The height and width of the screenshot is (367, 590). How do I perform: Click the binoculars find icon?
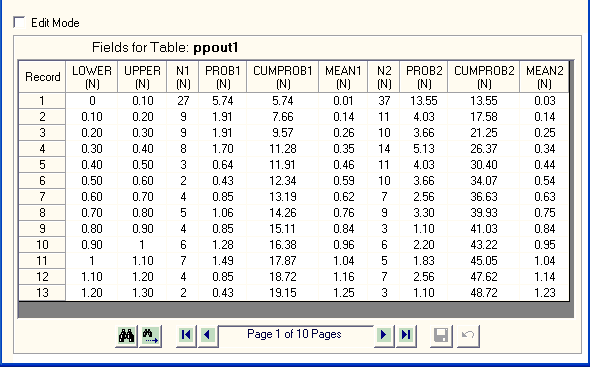[x=126, y=335]
